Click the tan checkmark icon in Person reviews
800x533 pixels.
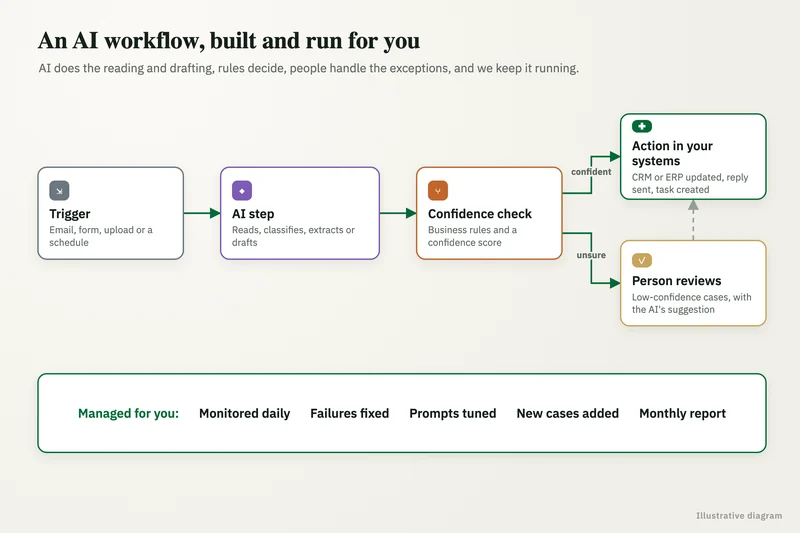(x=642, y=261)
